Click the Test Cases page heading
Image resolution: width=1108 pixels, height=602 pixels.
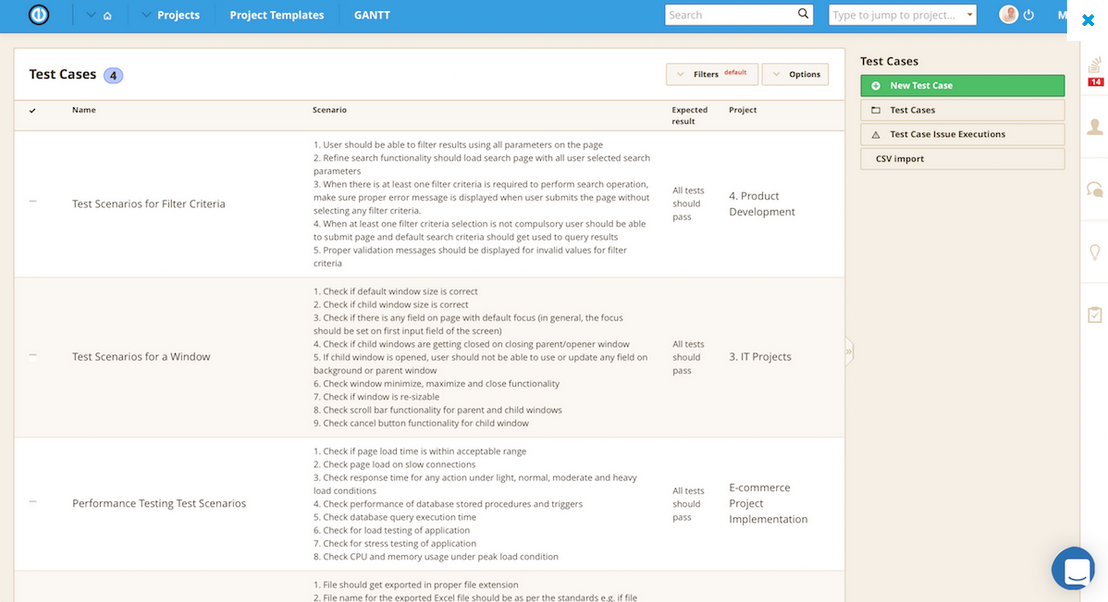pyautogui.click(x=62, y=74)
